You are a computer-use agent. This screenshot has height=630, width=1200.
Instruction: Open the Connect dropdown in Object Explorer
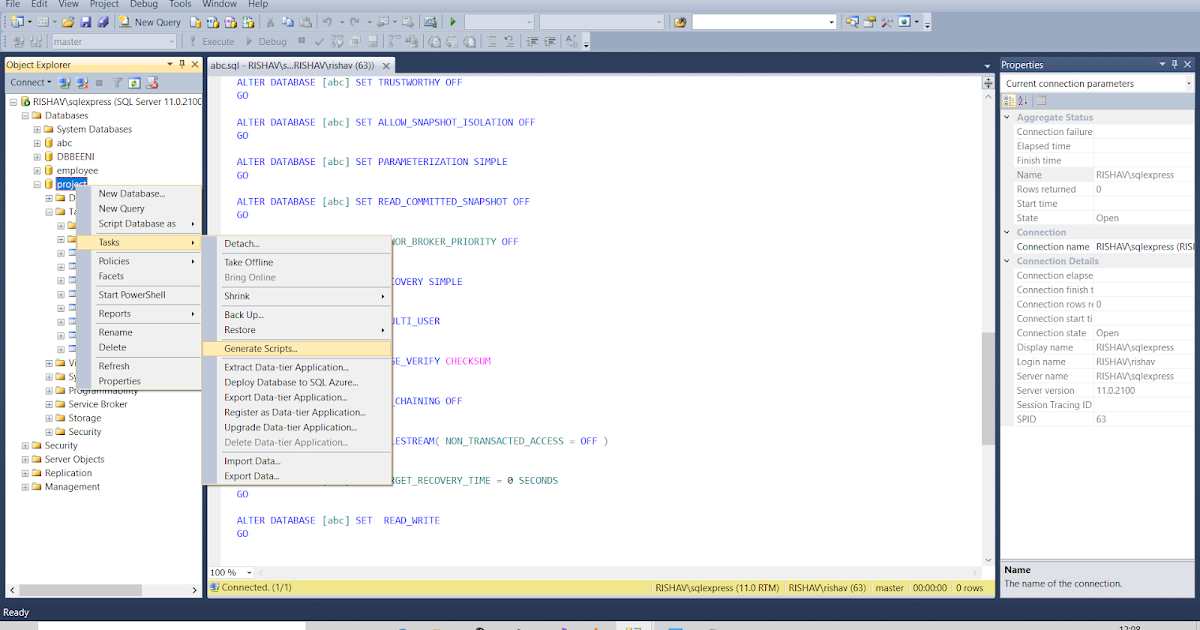tap(48, 83)
